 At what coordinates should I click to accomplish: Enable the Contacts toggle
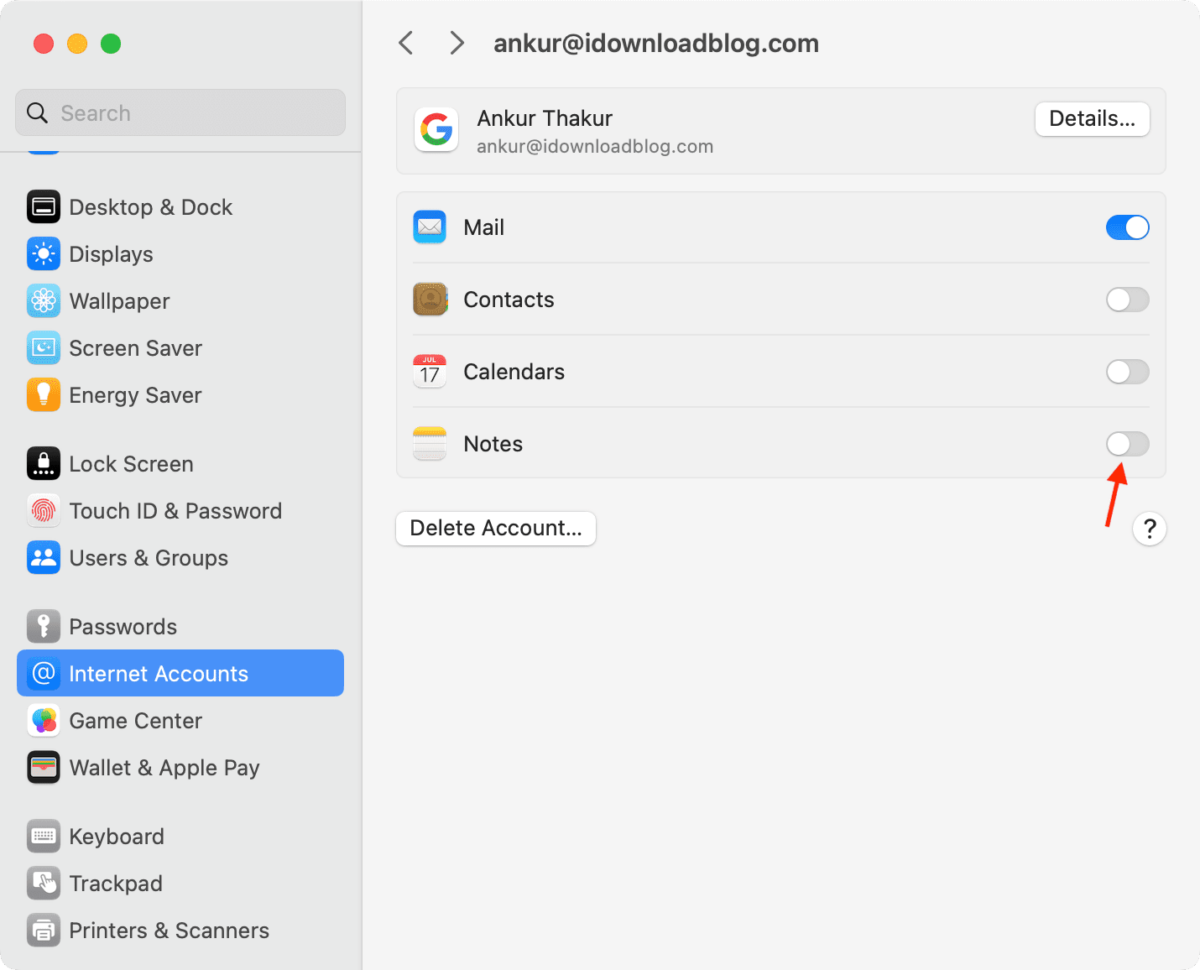[x=1127, y=300]
